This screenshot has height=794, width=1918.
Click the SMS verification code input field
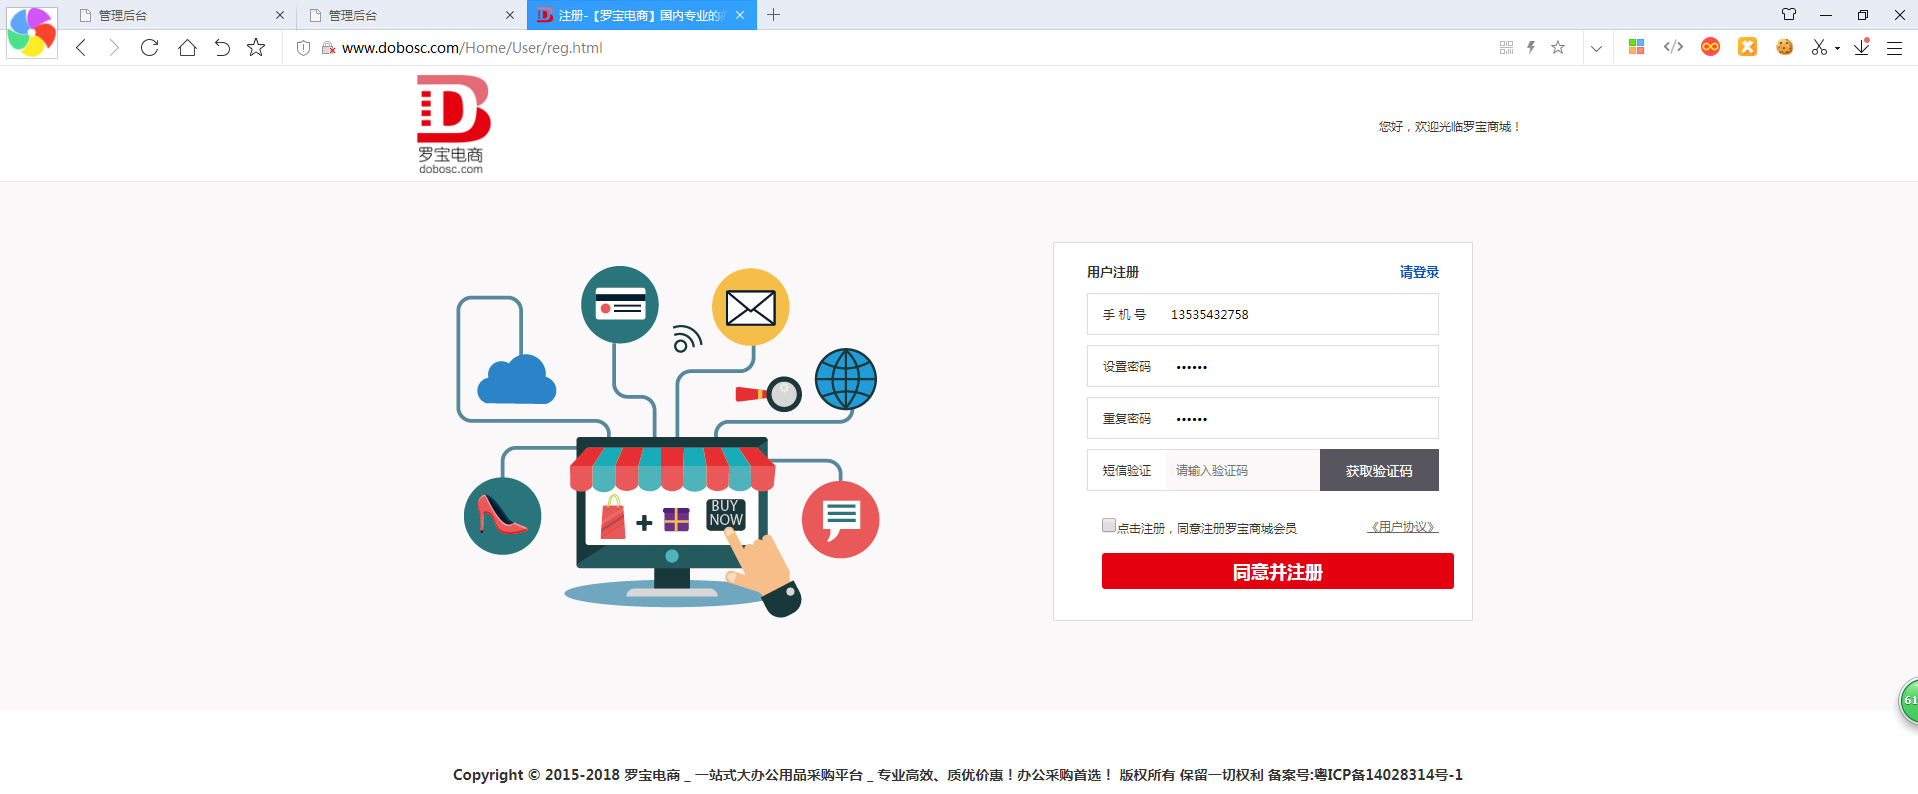(x=1242, y=470)
